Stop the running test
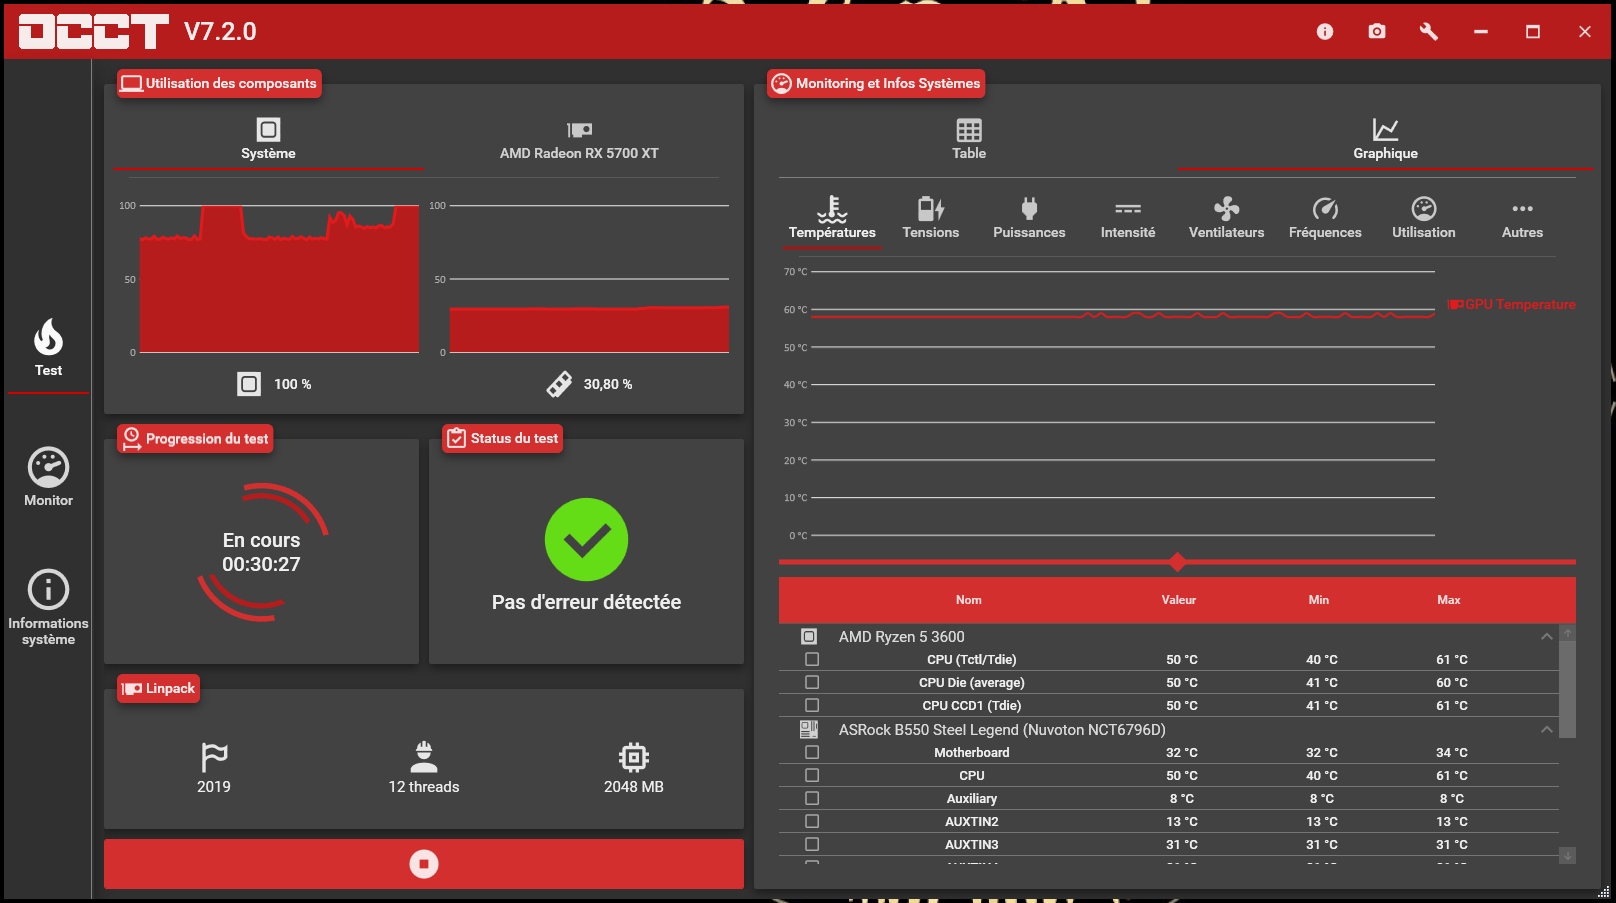 click(423, 864)
